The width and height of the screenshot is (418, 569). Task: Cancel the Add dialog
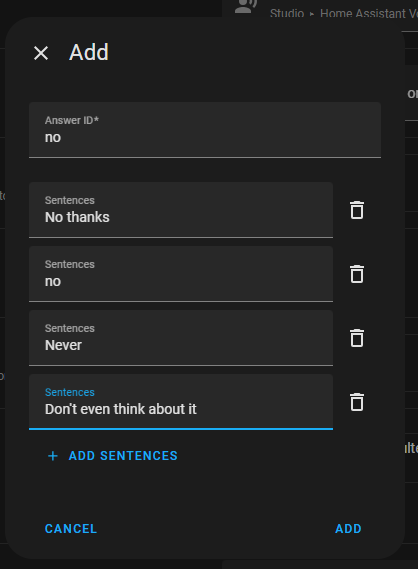click(71, 529)
